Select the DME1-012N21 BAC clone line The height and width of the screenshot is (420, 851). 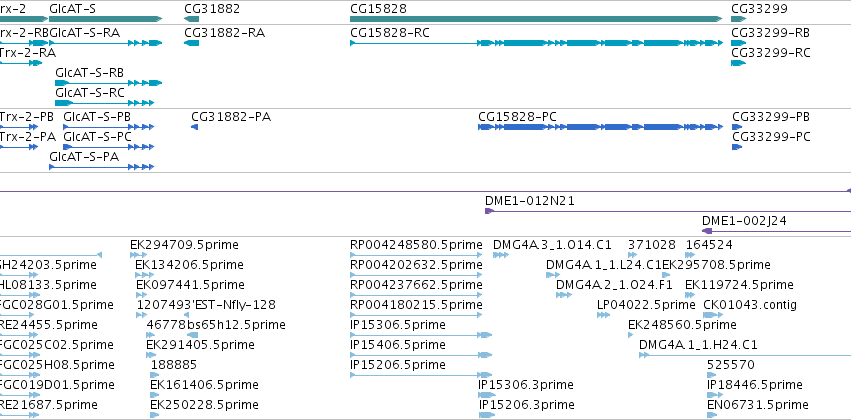[x=668, y=211]
